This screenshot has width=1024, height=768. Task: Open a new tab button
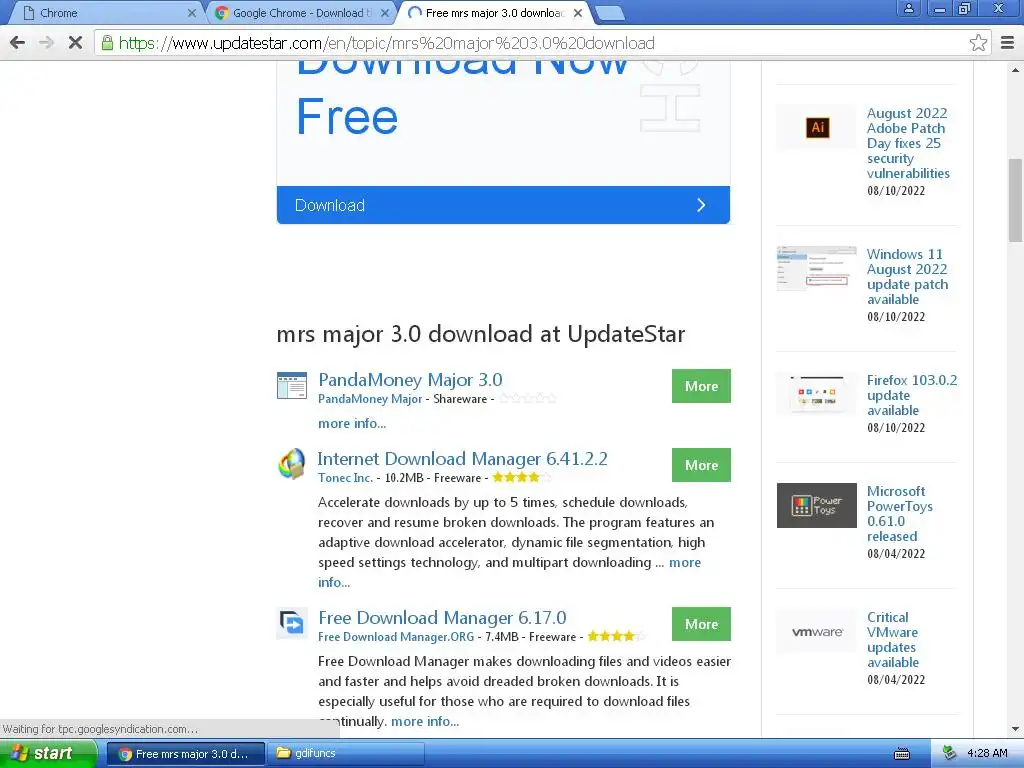610,12
